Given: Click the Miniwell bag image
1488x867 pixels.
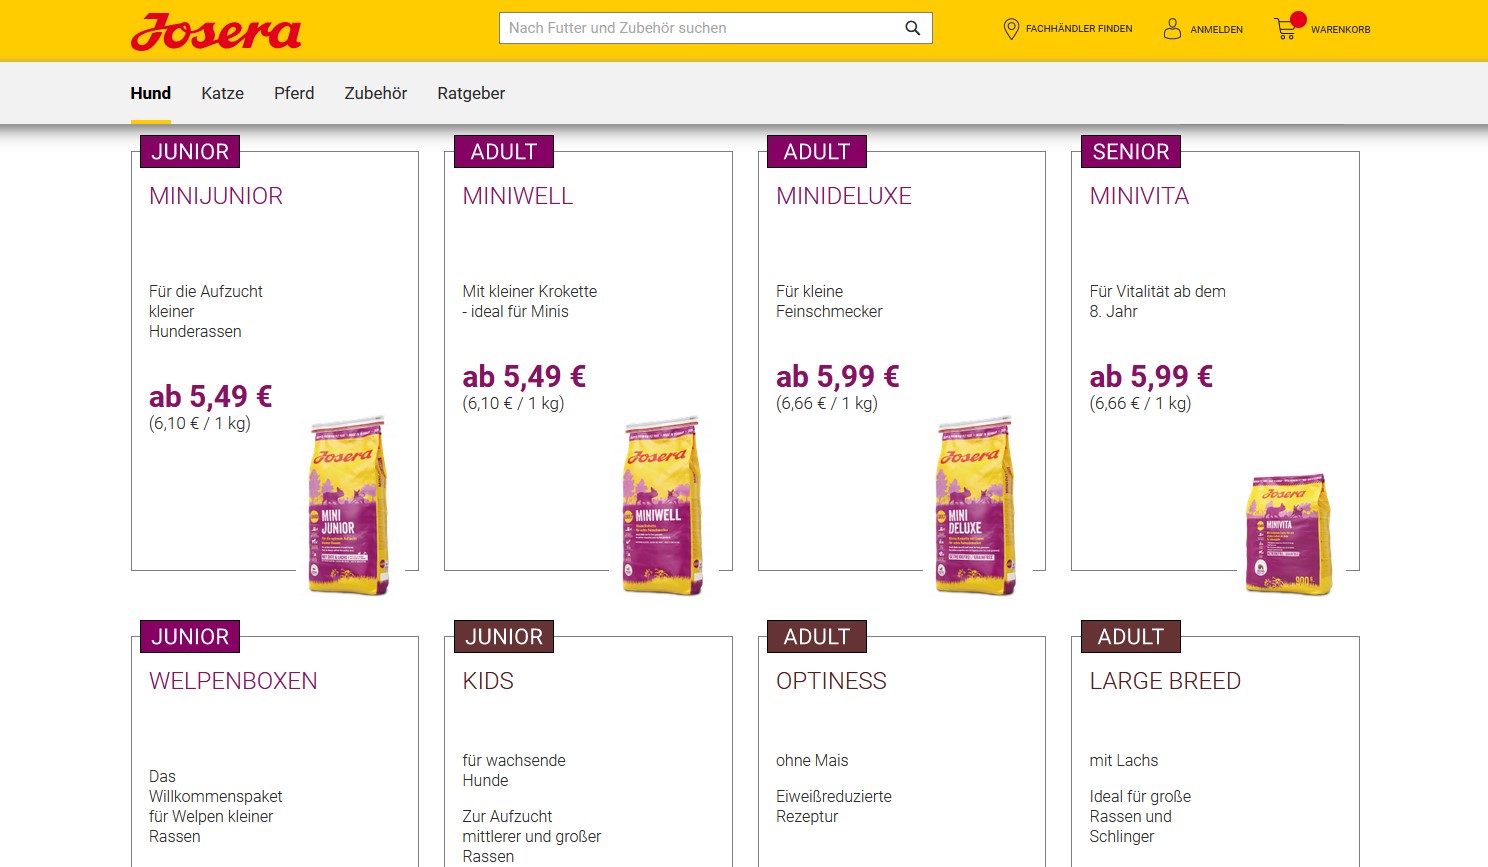Looking at the screenshot, I should [661, 505].
